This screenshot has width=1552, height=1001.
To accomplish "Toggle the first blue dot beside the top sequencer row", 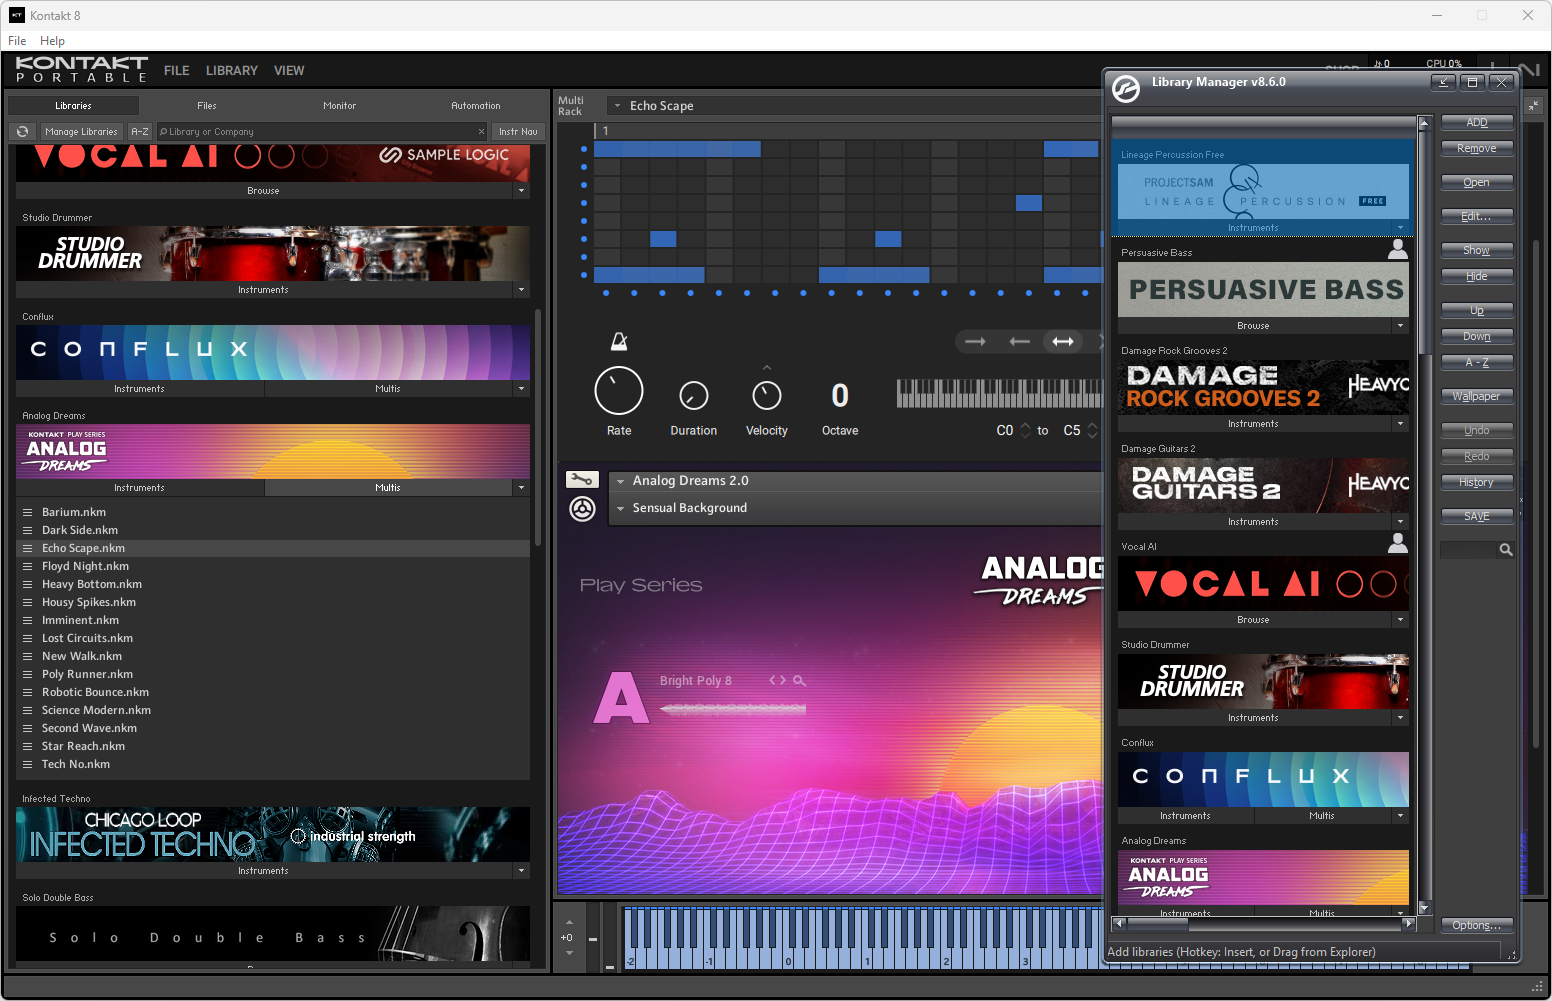I will 584,149.
